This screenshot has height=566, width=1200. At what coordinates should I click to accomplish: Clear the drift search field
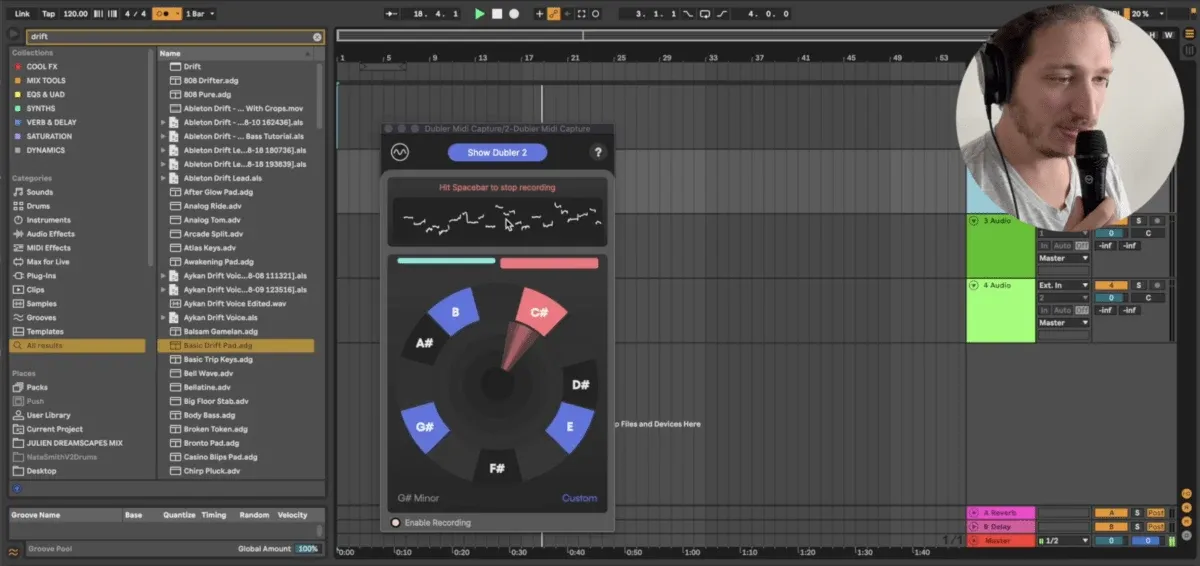coord(317,37)
